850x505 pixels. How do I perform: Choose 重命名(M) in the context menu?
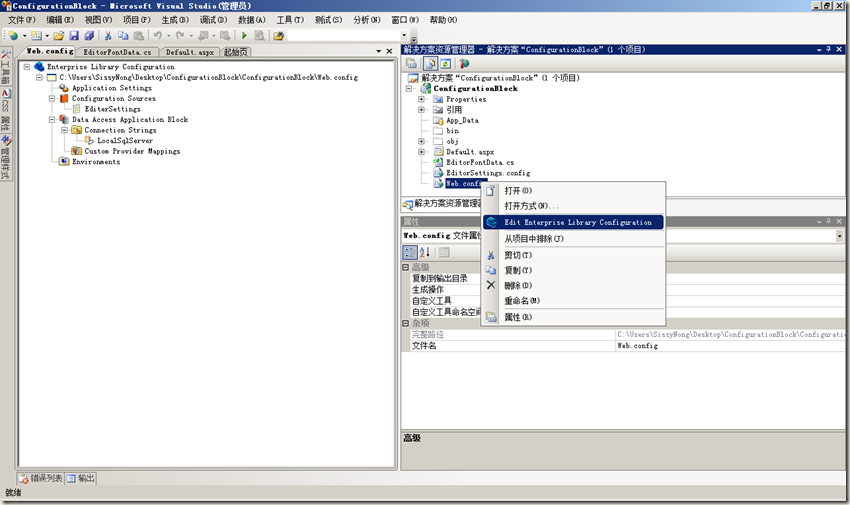point(573,301)
